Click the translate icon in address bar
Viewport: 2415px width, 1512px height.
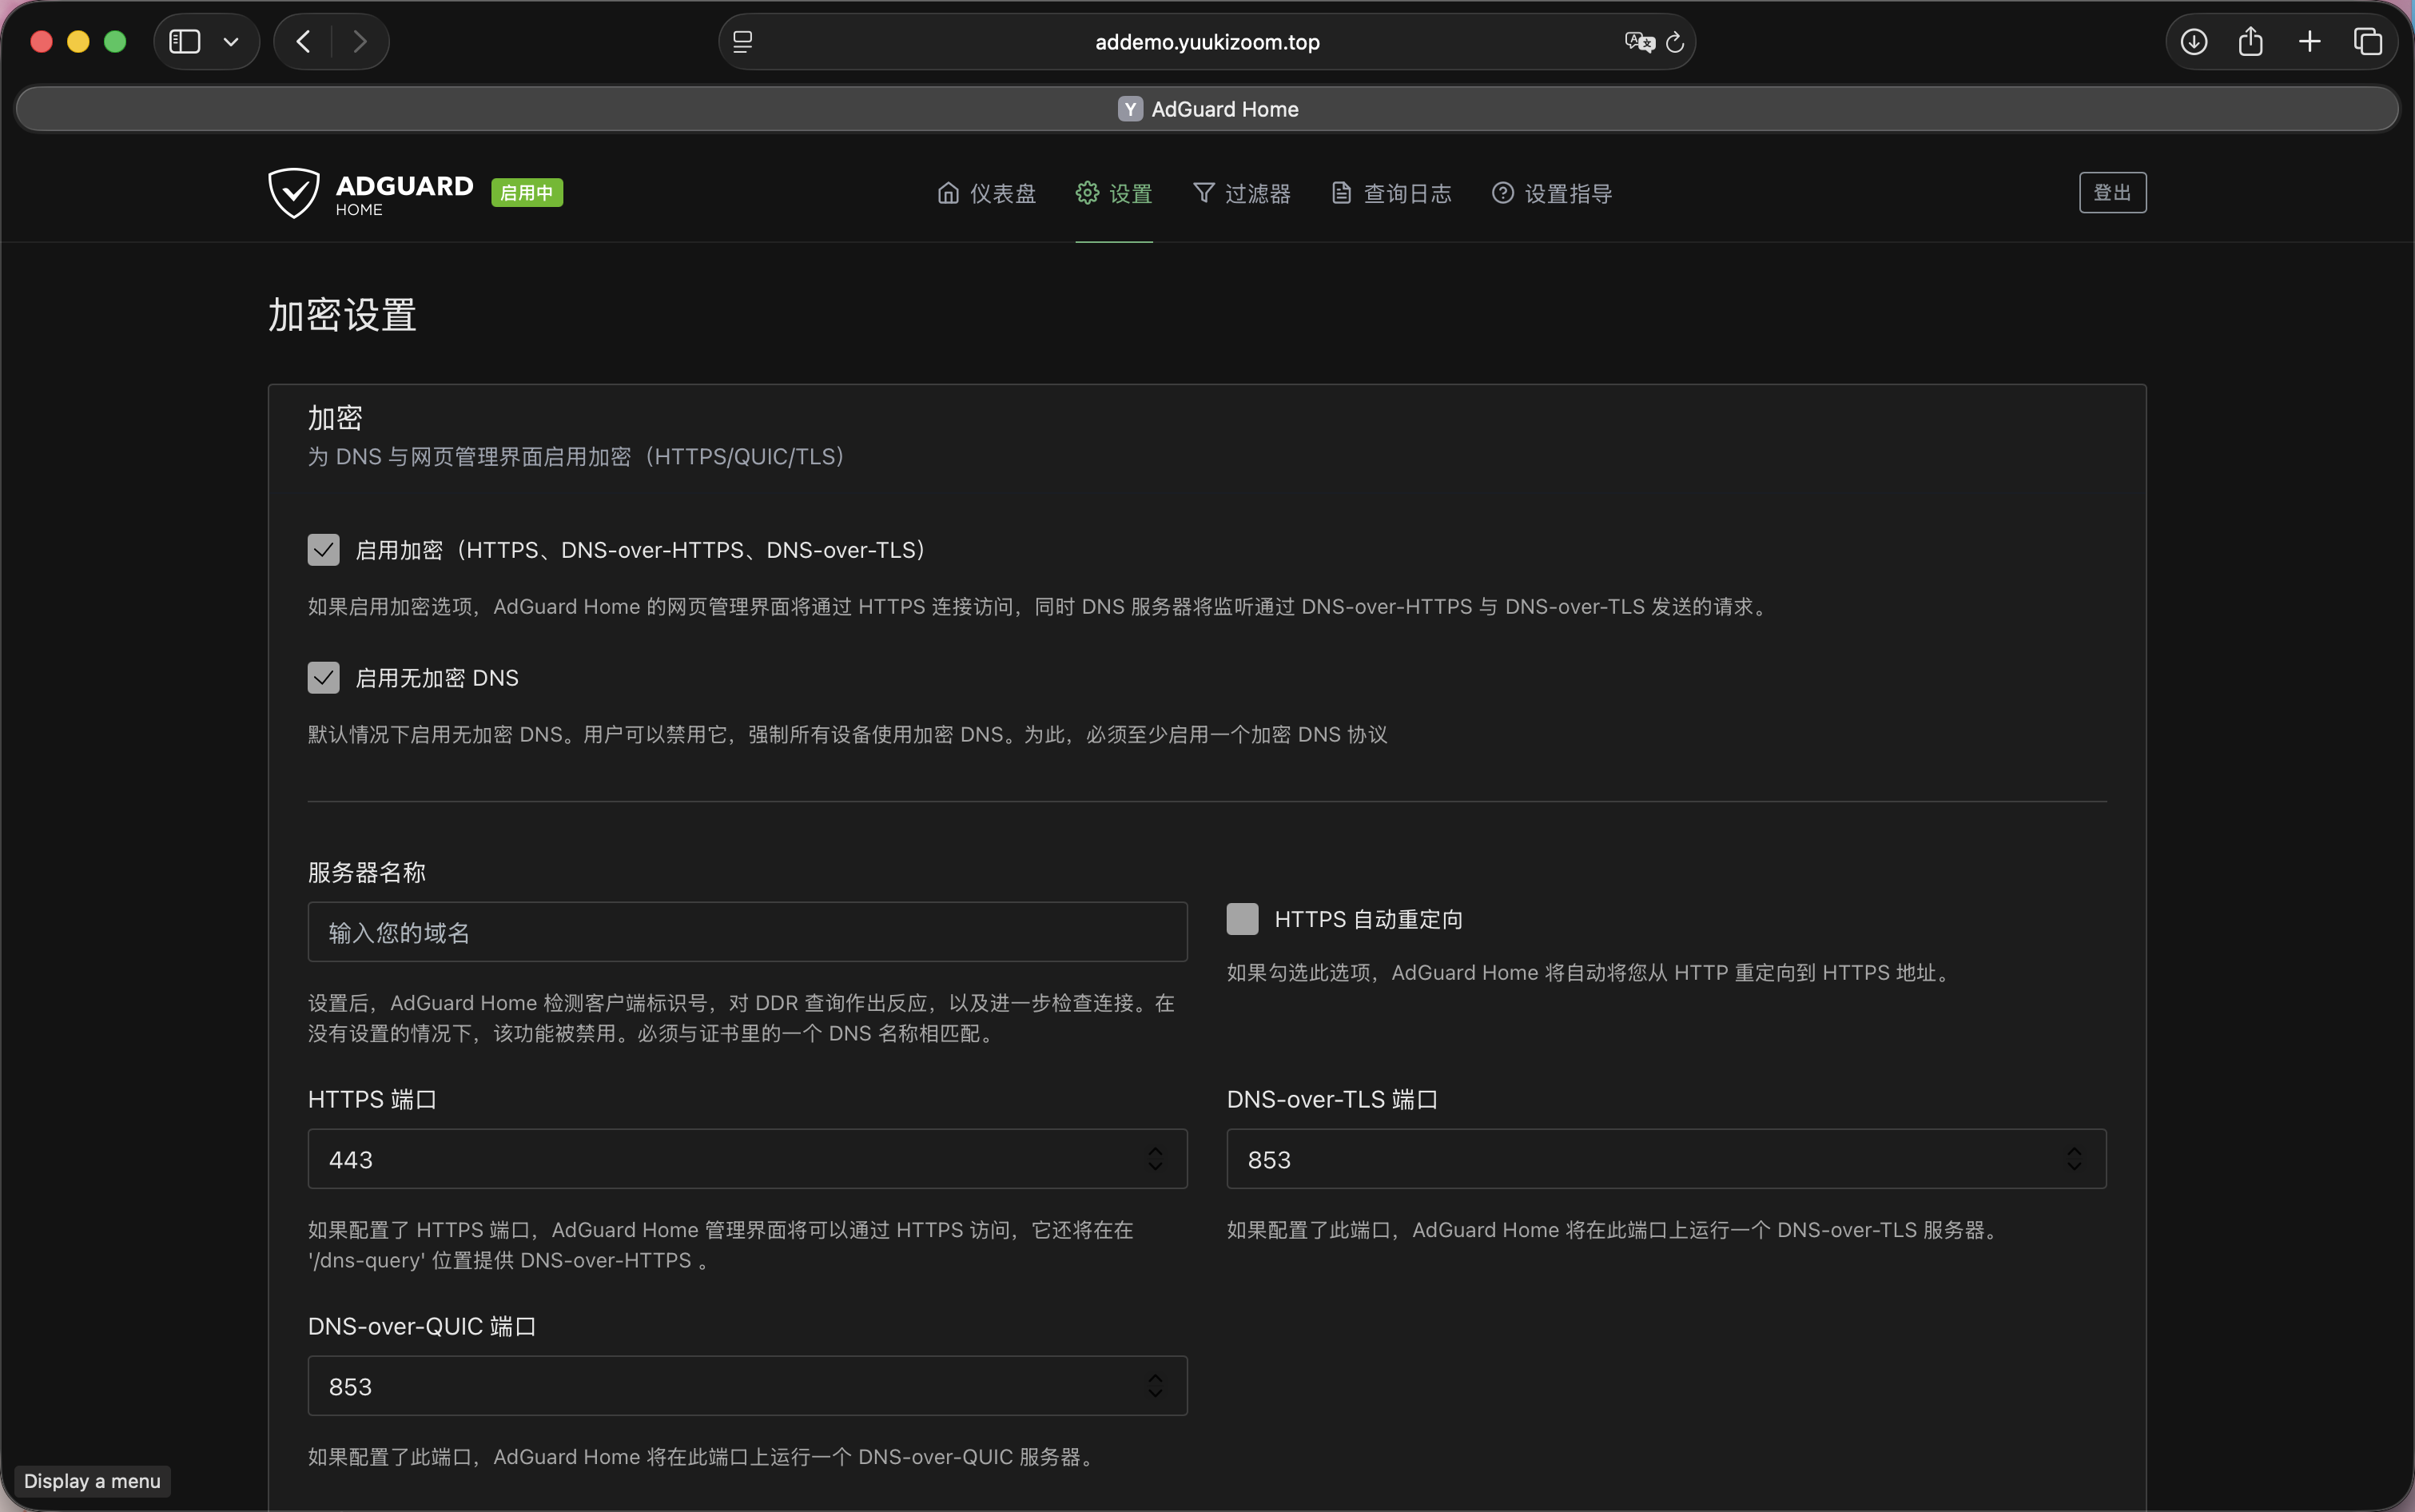[1639, 42]
